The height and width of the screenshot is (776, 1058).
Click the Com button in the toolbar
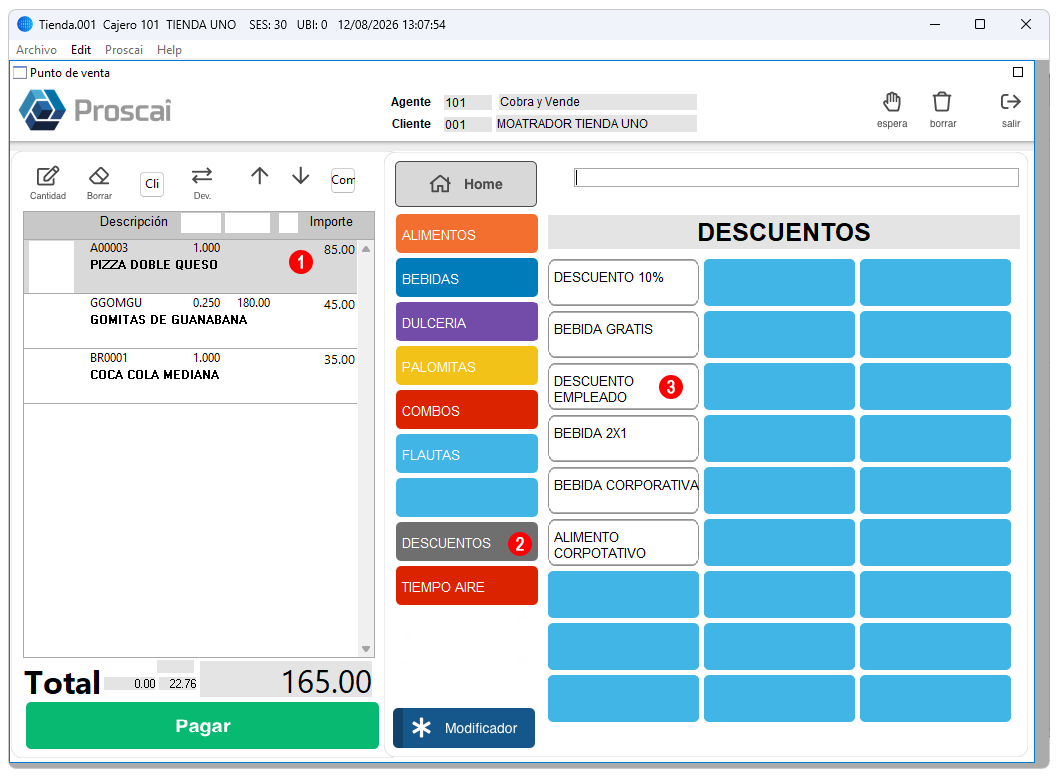[x=343, y=180]
